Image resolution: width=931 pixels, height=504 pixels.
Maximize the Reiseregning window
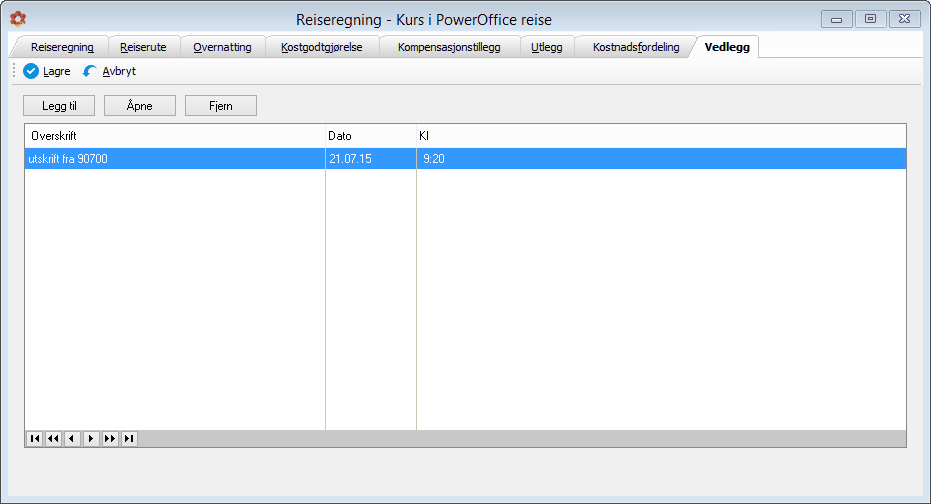[870, 19]
